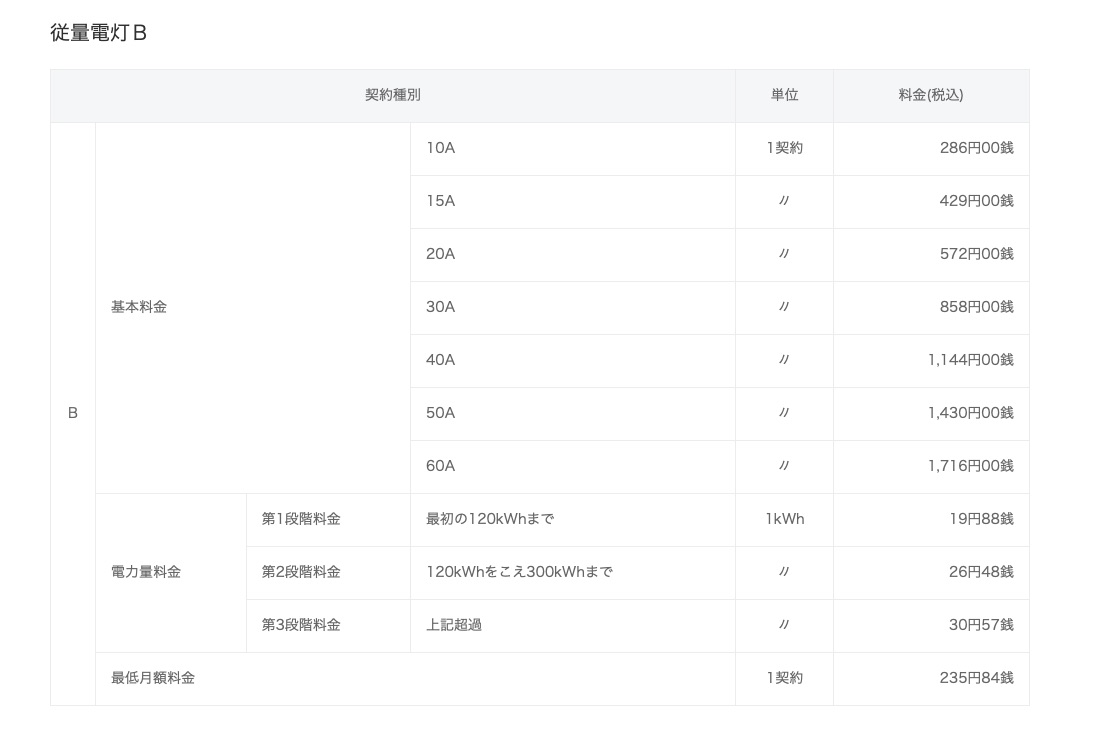Click the 19円88銭 price
Screen dimensions: 1097x734
click(982, 519)
